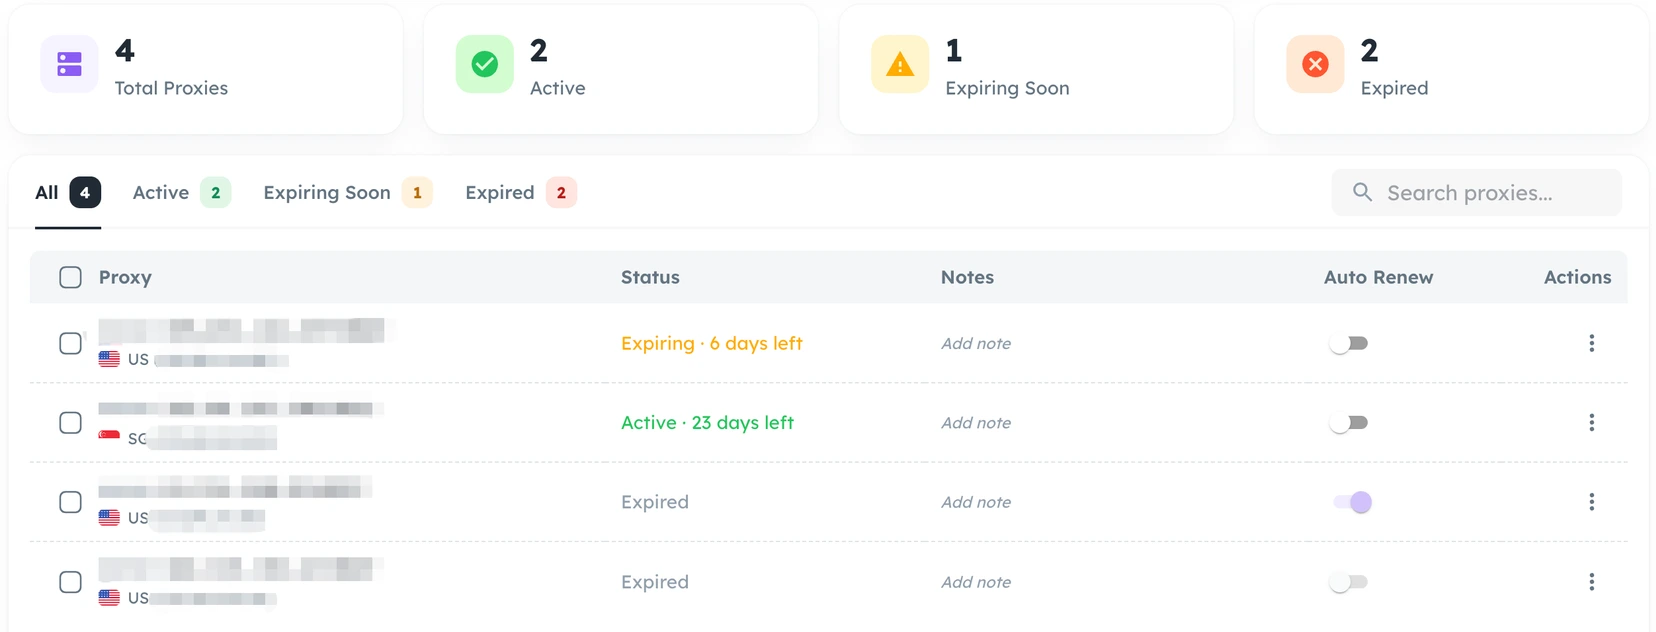Screen dimensions: 1656x632
Task: Add note to the first Expired row
Action: coord(976,502)
